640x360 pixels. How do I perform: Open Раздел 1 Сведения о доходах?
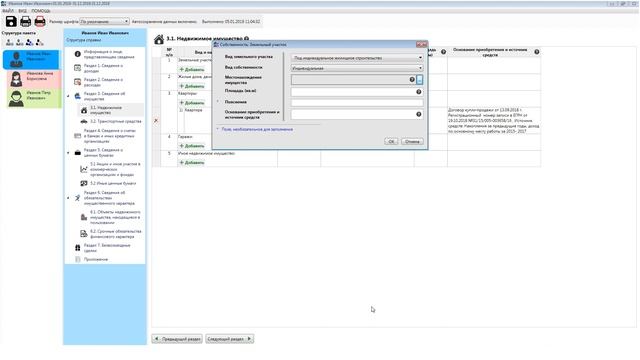pos(104,68)
